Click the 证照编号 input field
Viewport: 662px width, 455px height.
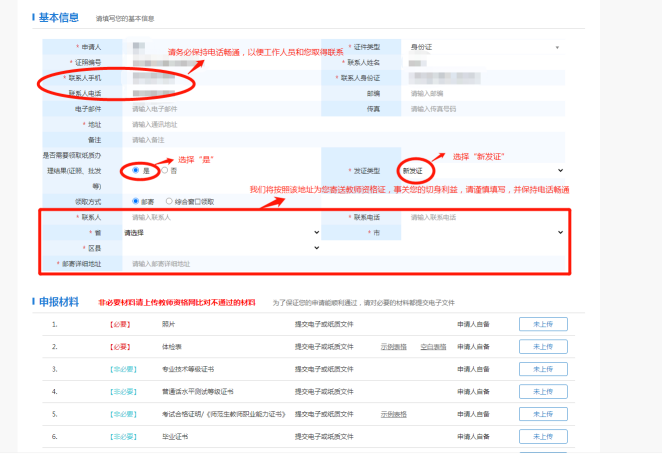pos(222,62)
